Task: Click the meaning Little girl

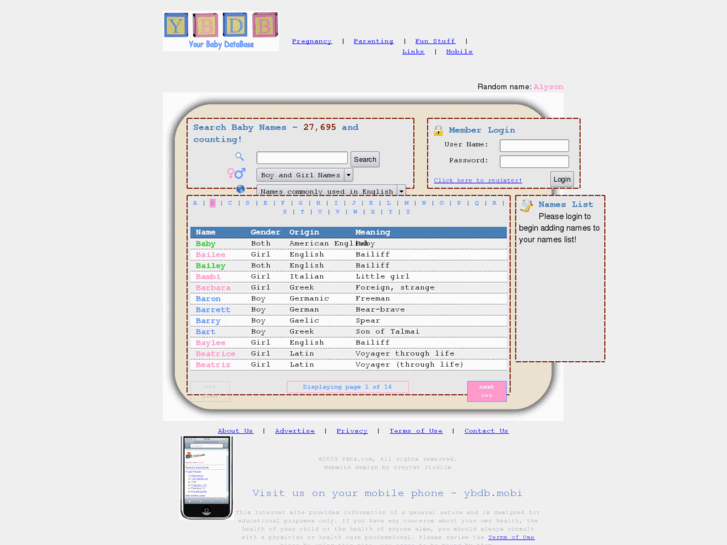Action: [x=383, y=276]
